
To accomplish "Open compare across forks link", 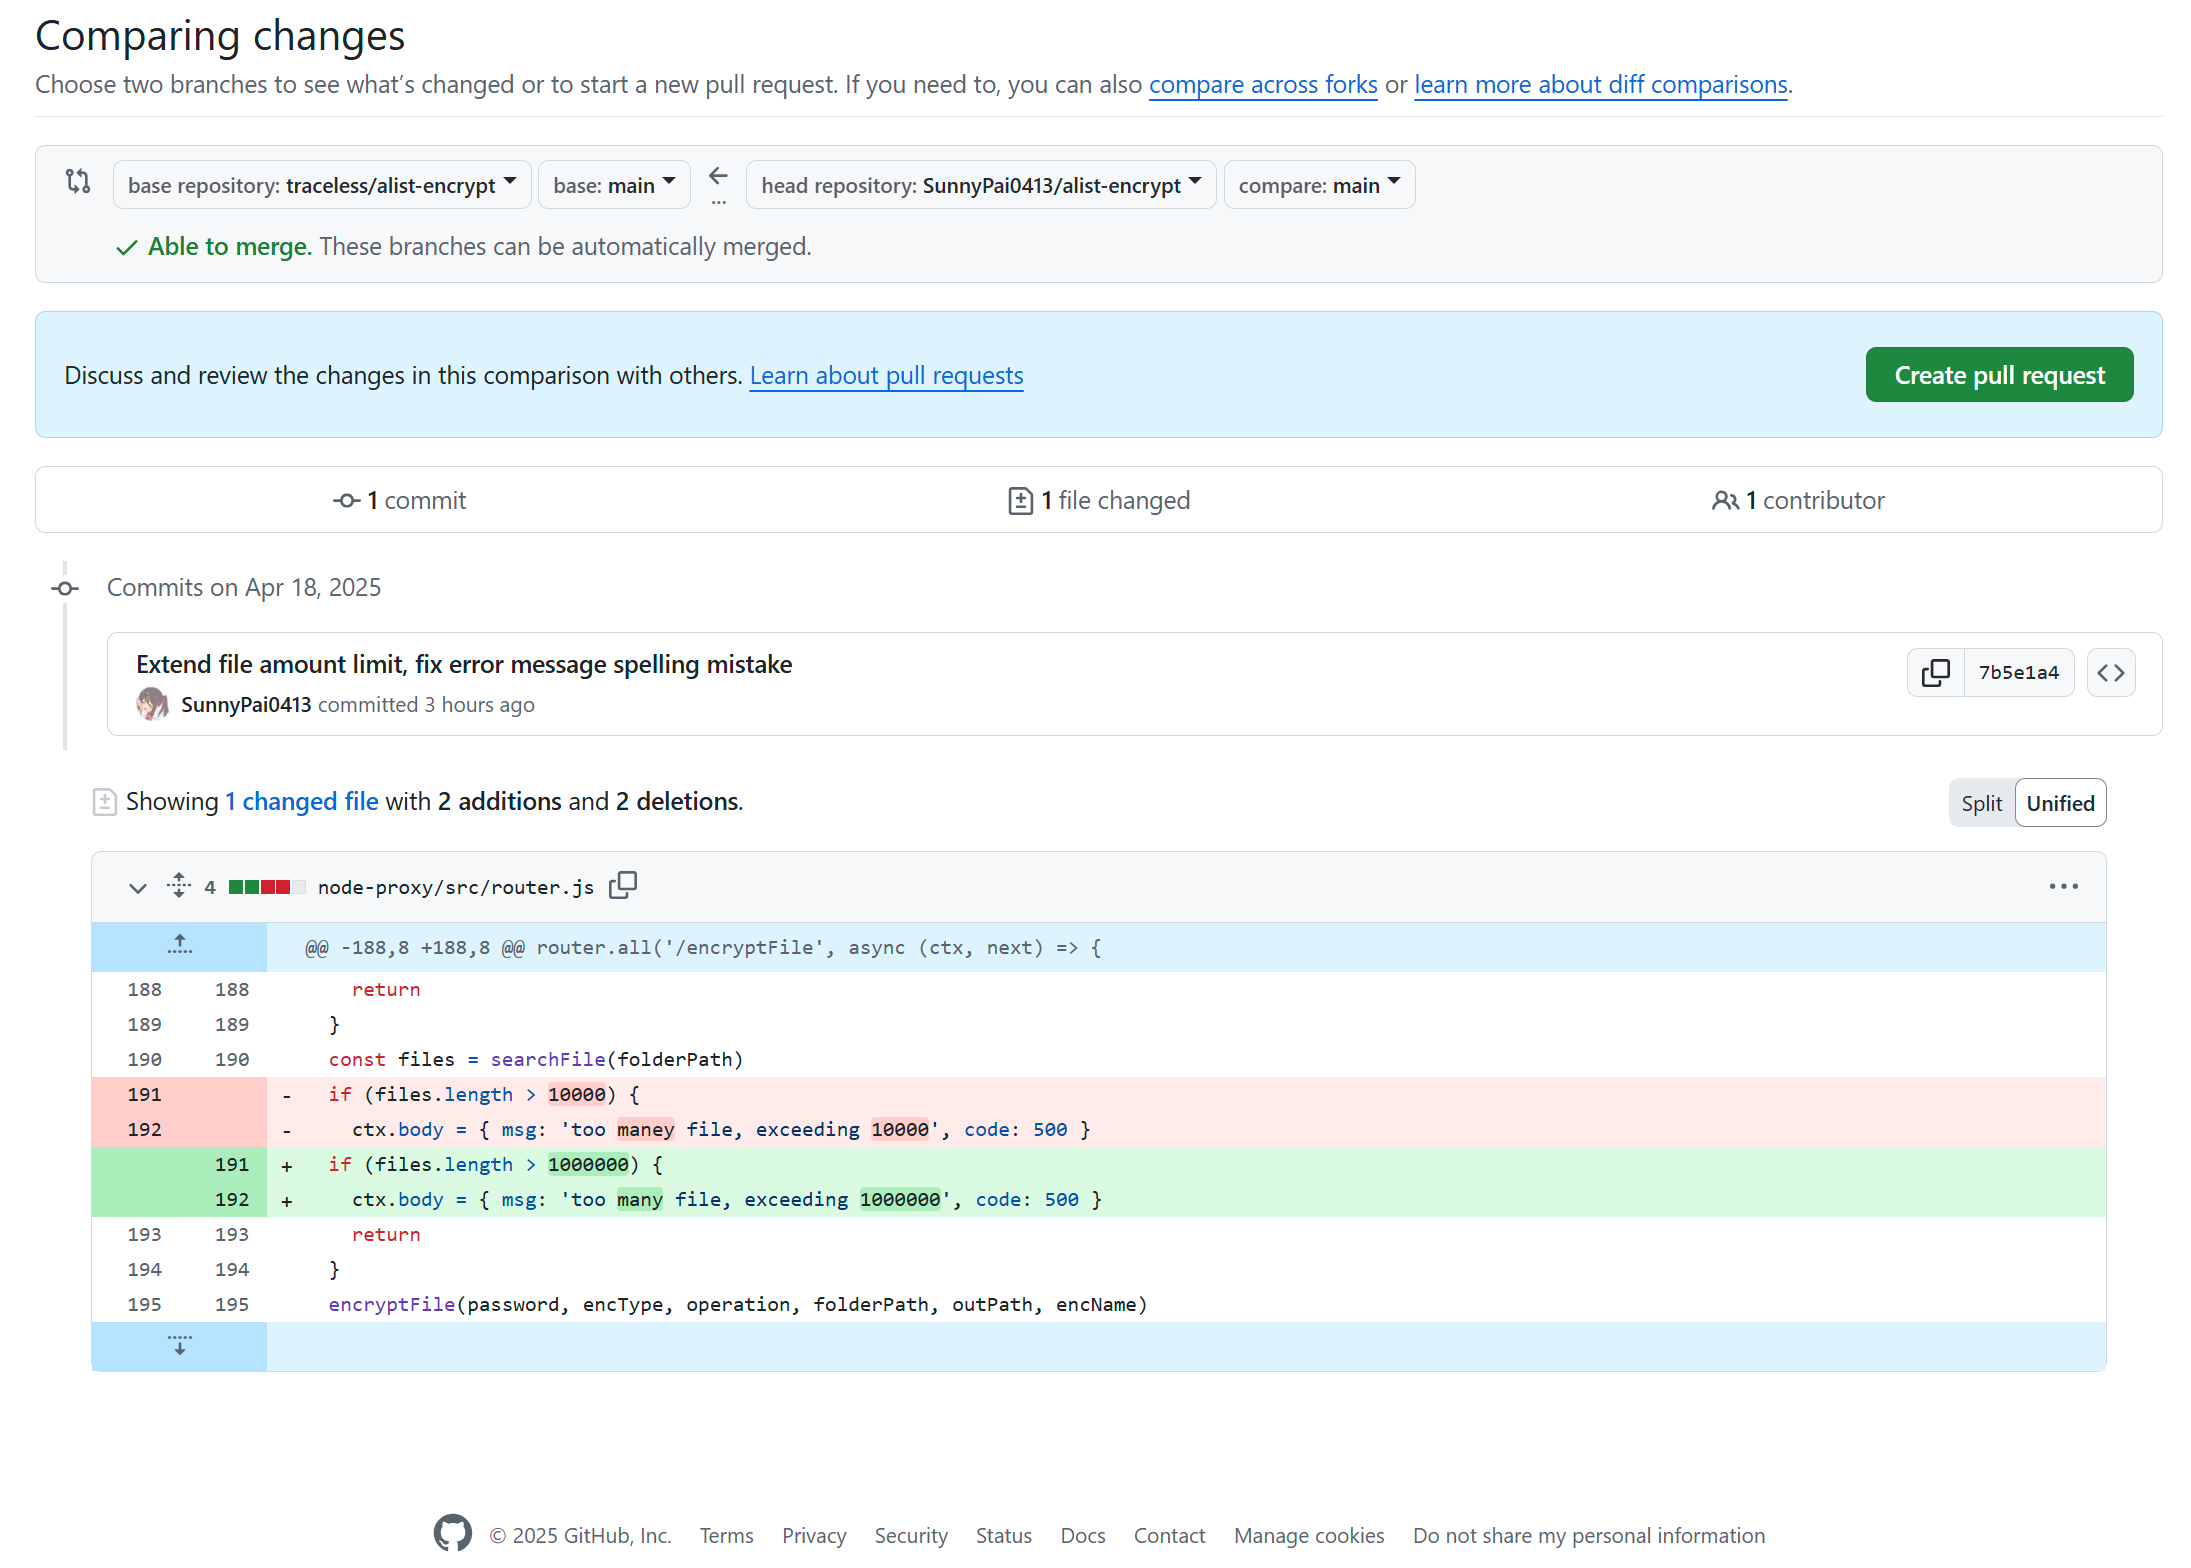I will [x=1263, y=84].
